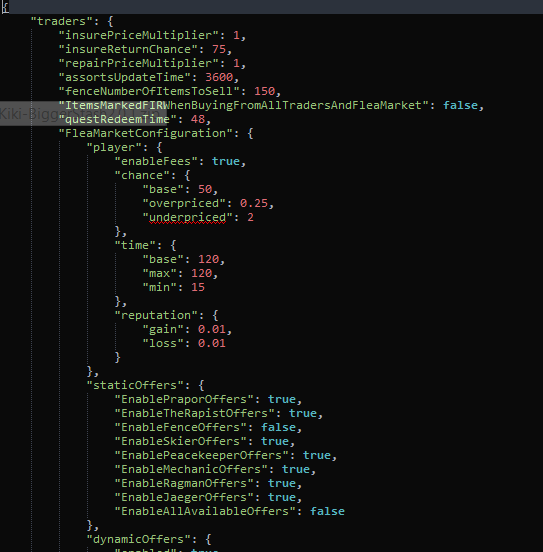Click the 150 value of fenceNumberOfItemsToSell
543x552 pixels.
264,91
